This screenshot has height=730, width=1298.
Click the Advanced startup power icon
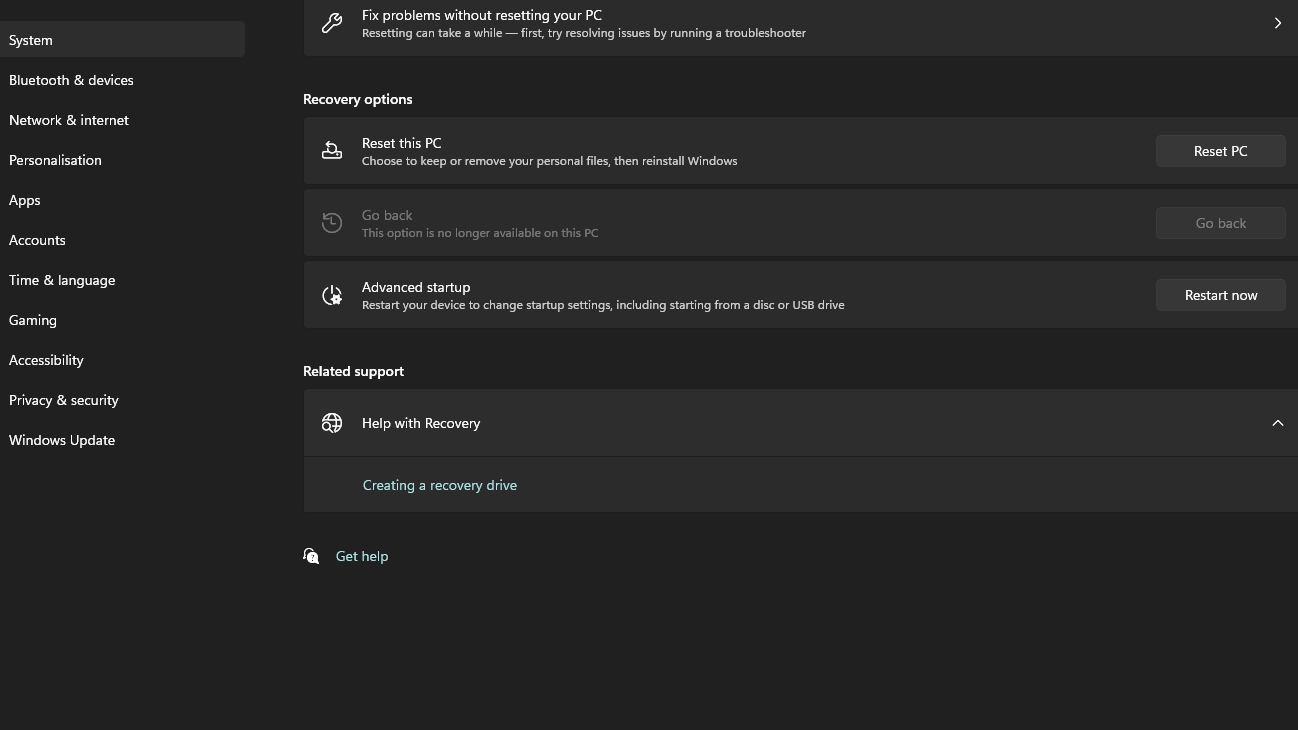(332, 295)
